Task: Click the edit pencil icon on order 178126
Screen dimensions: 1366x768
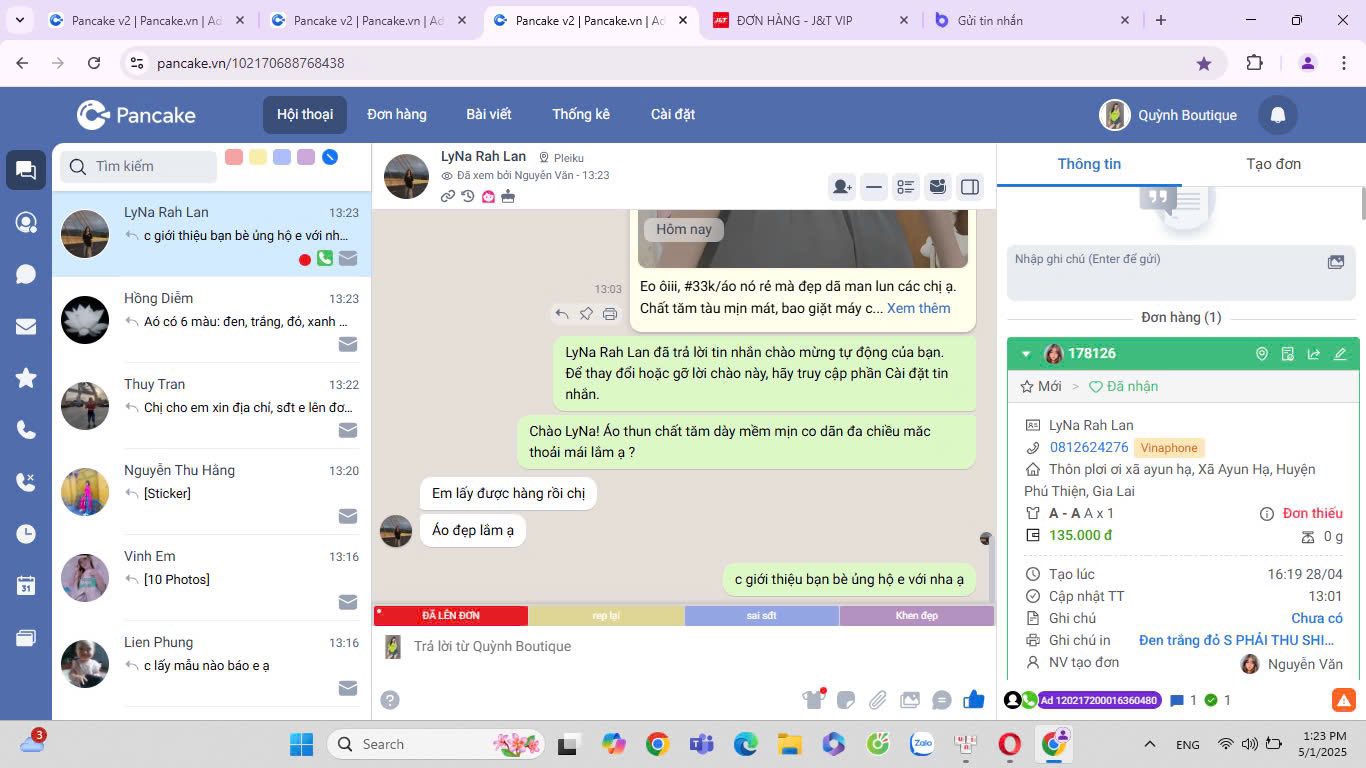Action: pyautogui.click(x=1340, y=354)
